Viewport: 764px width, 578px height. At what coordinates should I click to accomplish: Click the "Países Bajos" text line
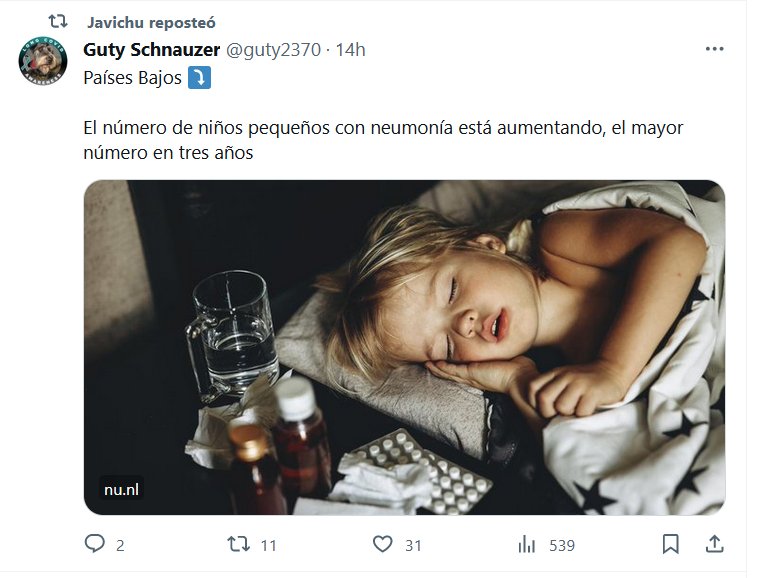(133, 78)
